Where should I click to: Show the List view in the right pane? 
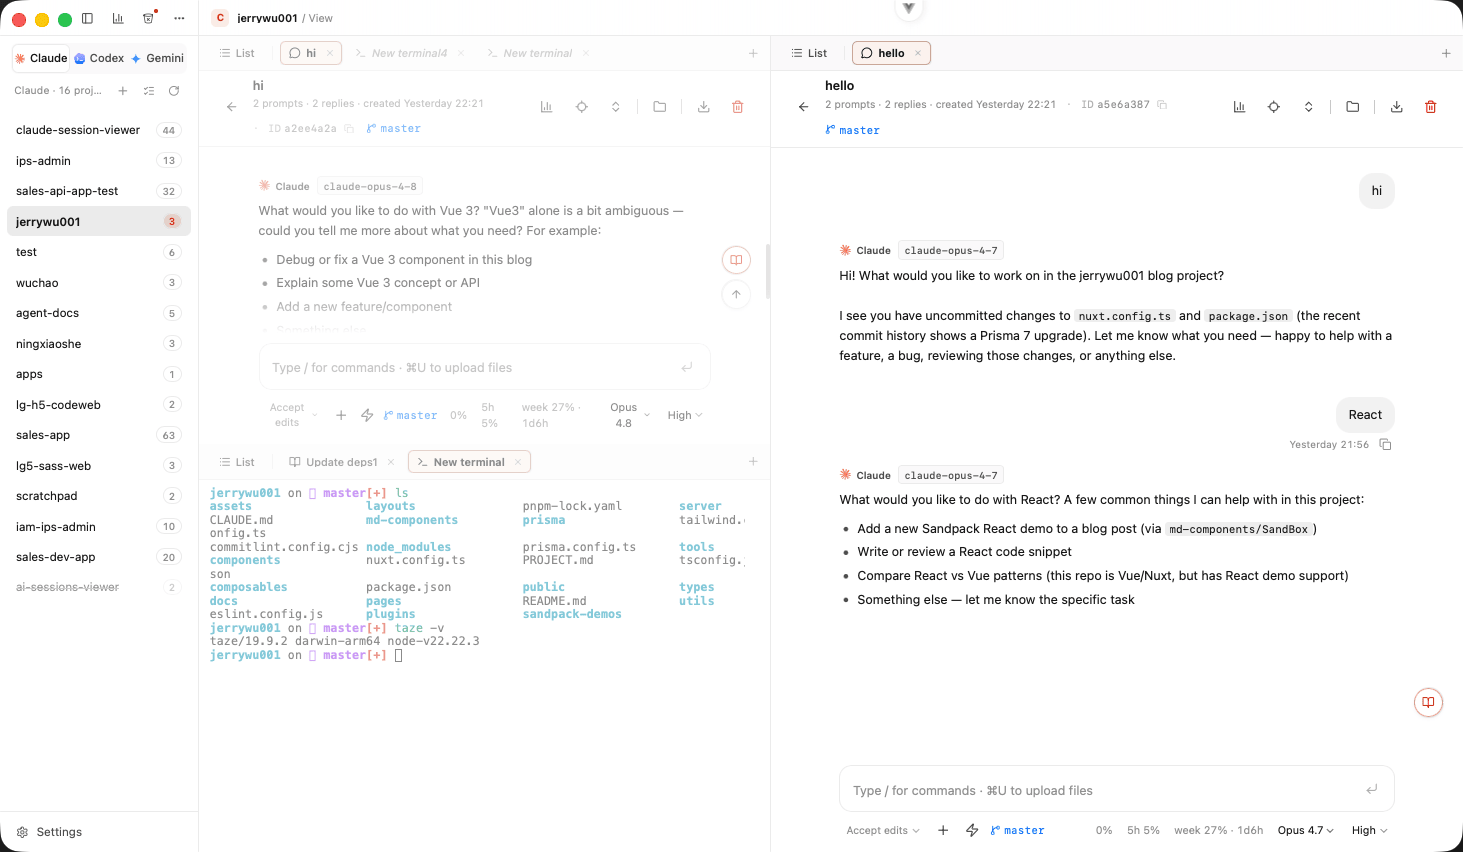point(809,53)
